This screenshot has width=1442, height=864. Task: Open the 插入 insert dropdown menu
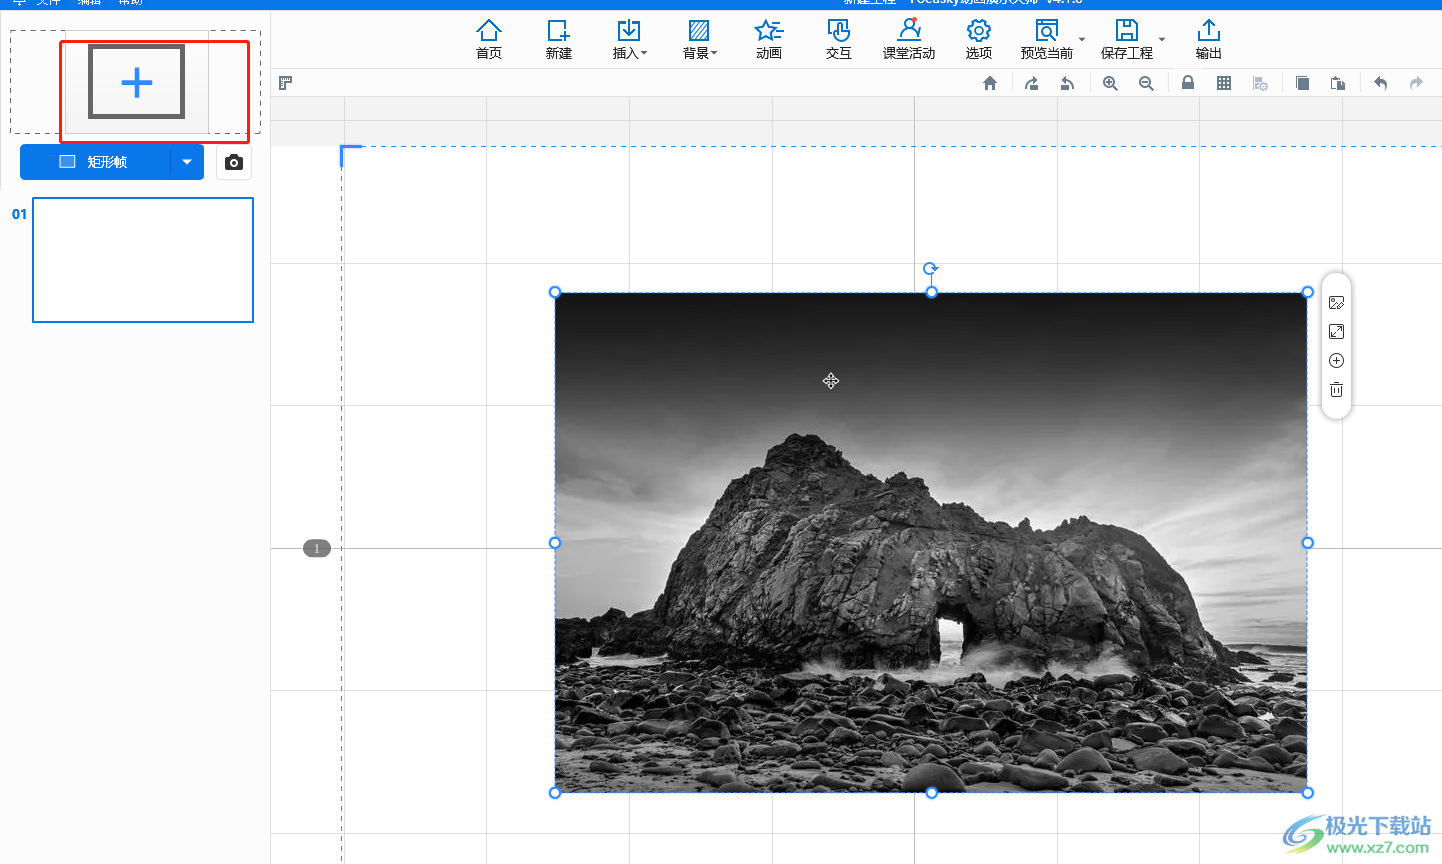click(x=629, y=40)
